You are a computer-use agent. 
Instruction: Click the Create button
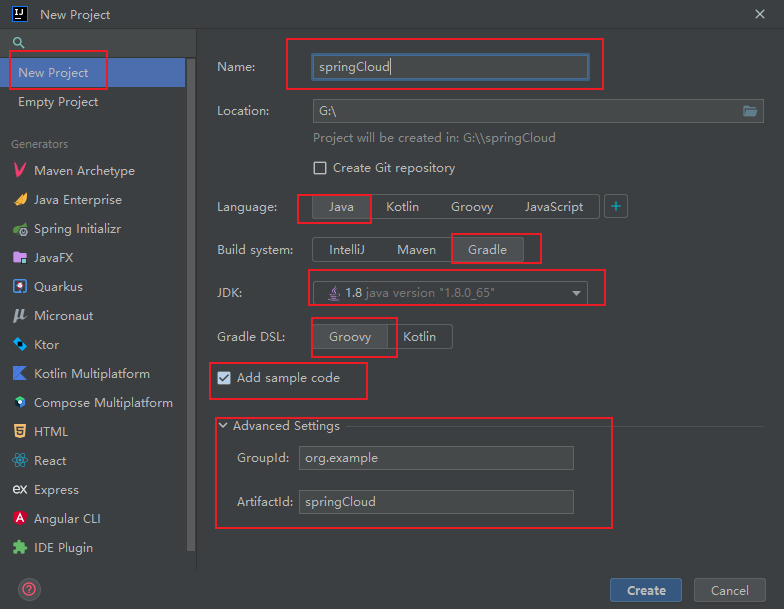tap(646, 590)
